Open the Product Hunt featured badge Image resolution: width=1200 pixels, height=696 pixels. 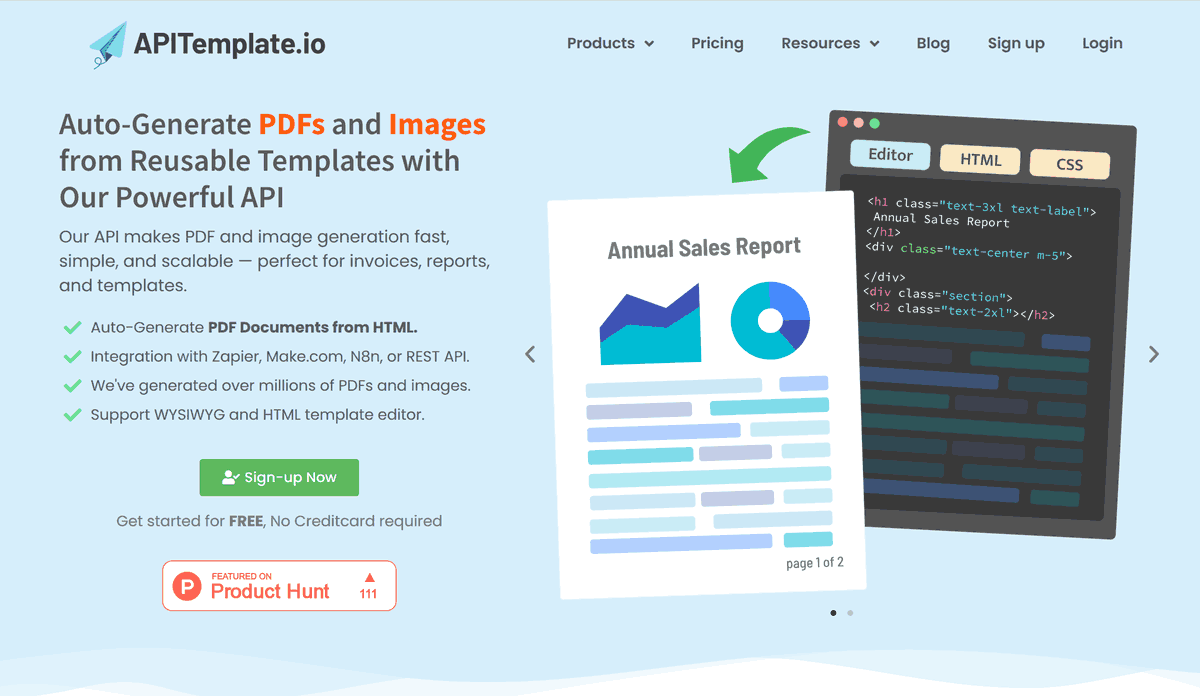[x=279, y=586]
